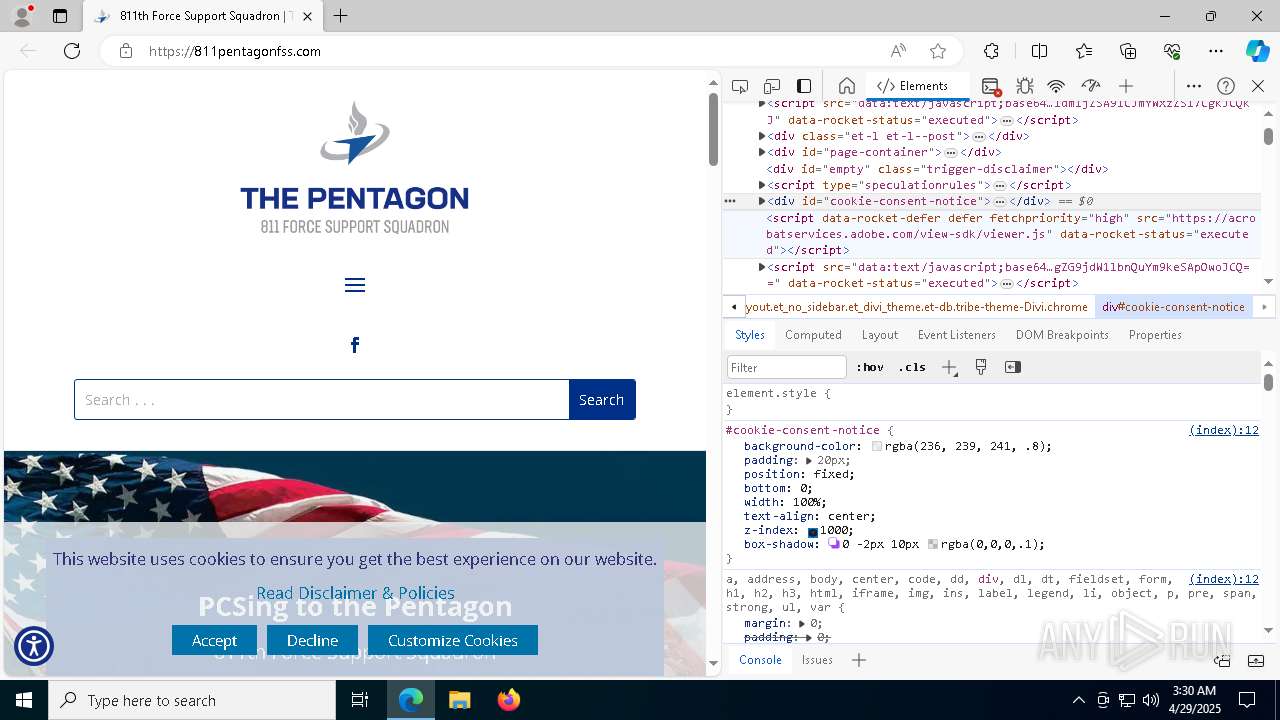The image size is (1280, 720).
Task: Toggle the DevTools activity bar sidebar icon
Action: (804, 86)
